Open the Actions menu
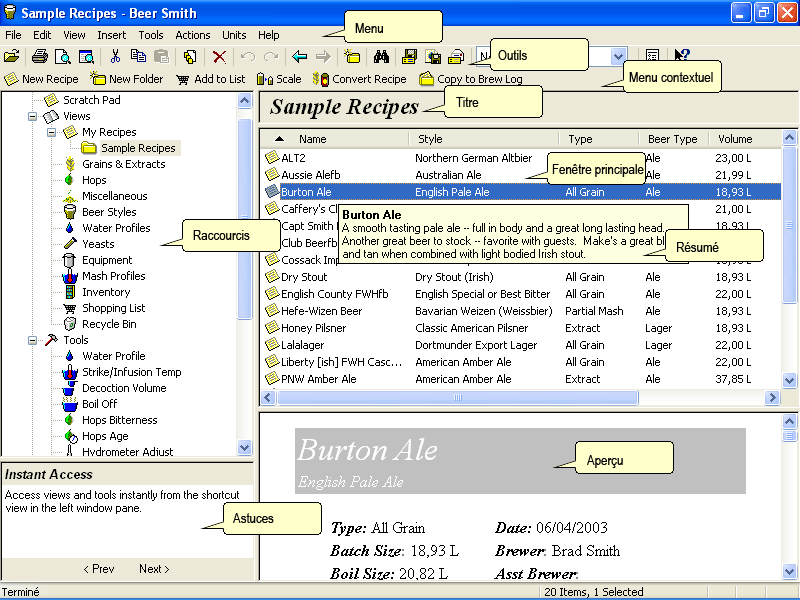The width and height of the screenshot is (800, 600). 193,35
